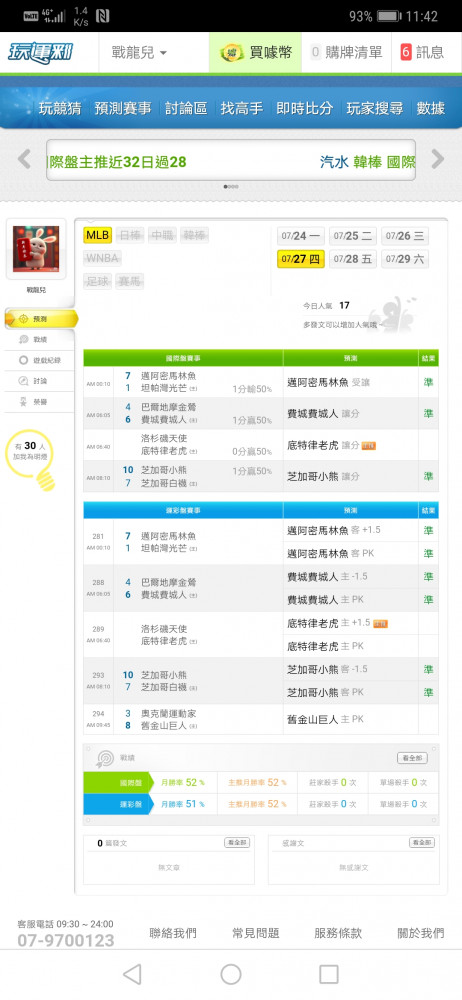Select the 賽馬 league tab
462x1000 pixels.
coord(130,281)
